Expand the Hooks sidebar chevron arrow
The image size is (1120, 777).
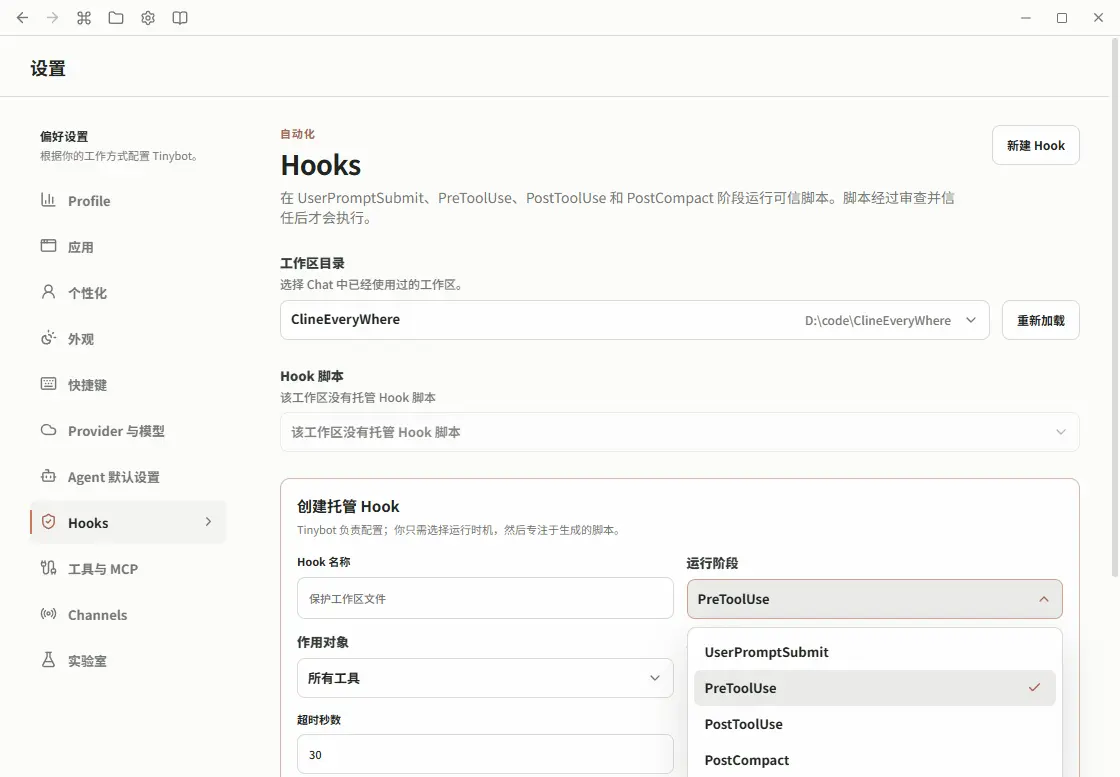pos(209,522)
